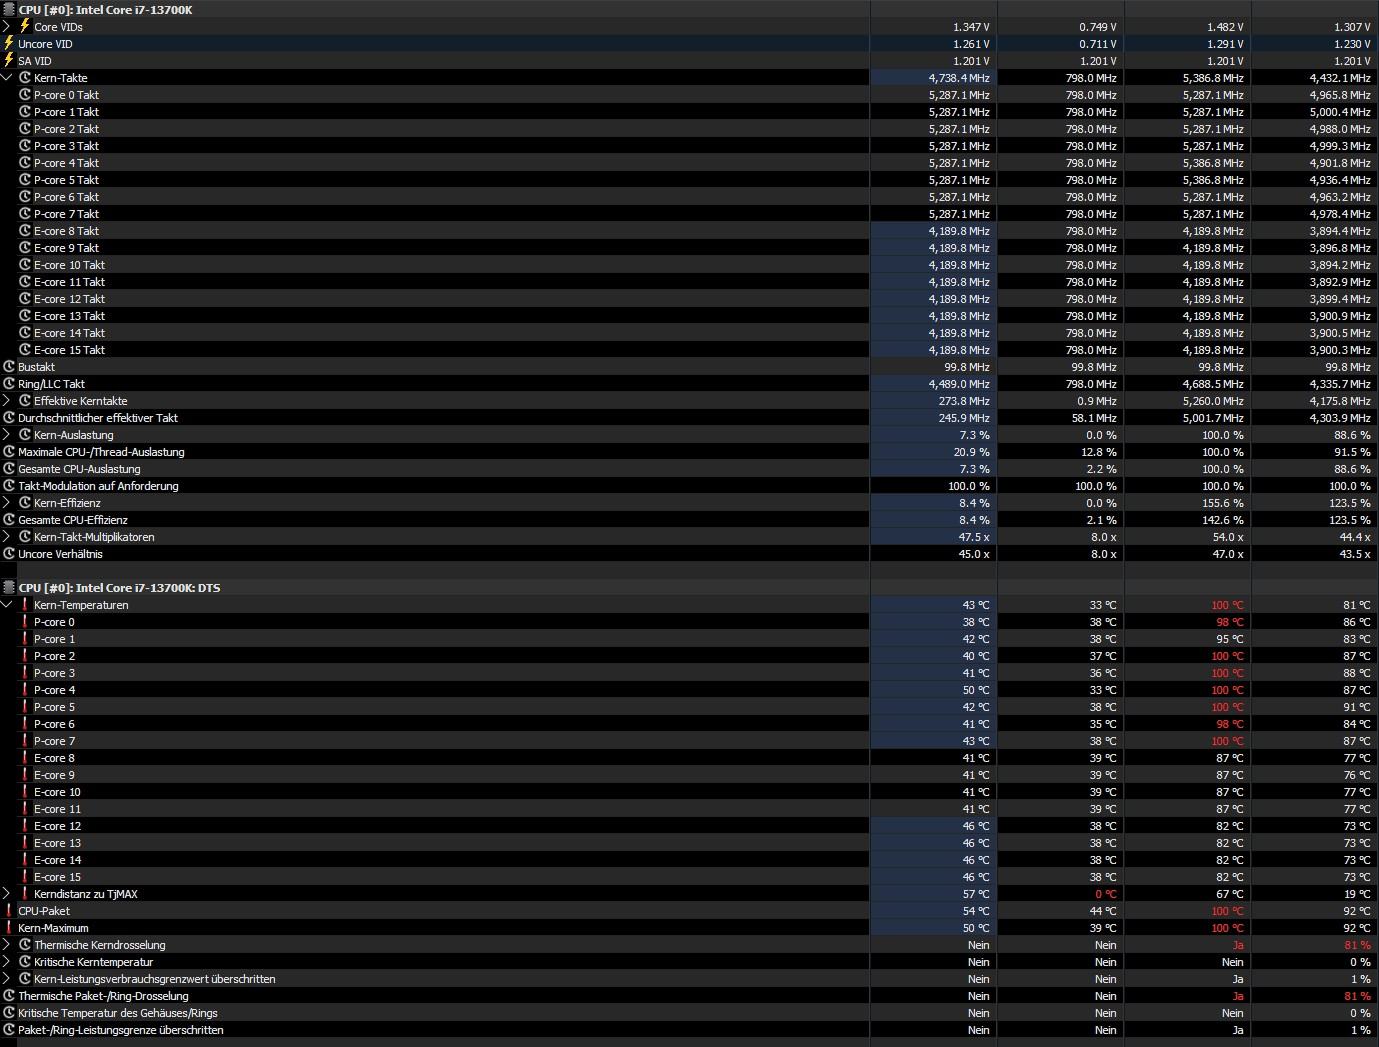The image size is (1379, 1047).
Task: Click the Kern-Takte clock icon
Action: tap(25, 78)
